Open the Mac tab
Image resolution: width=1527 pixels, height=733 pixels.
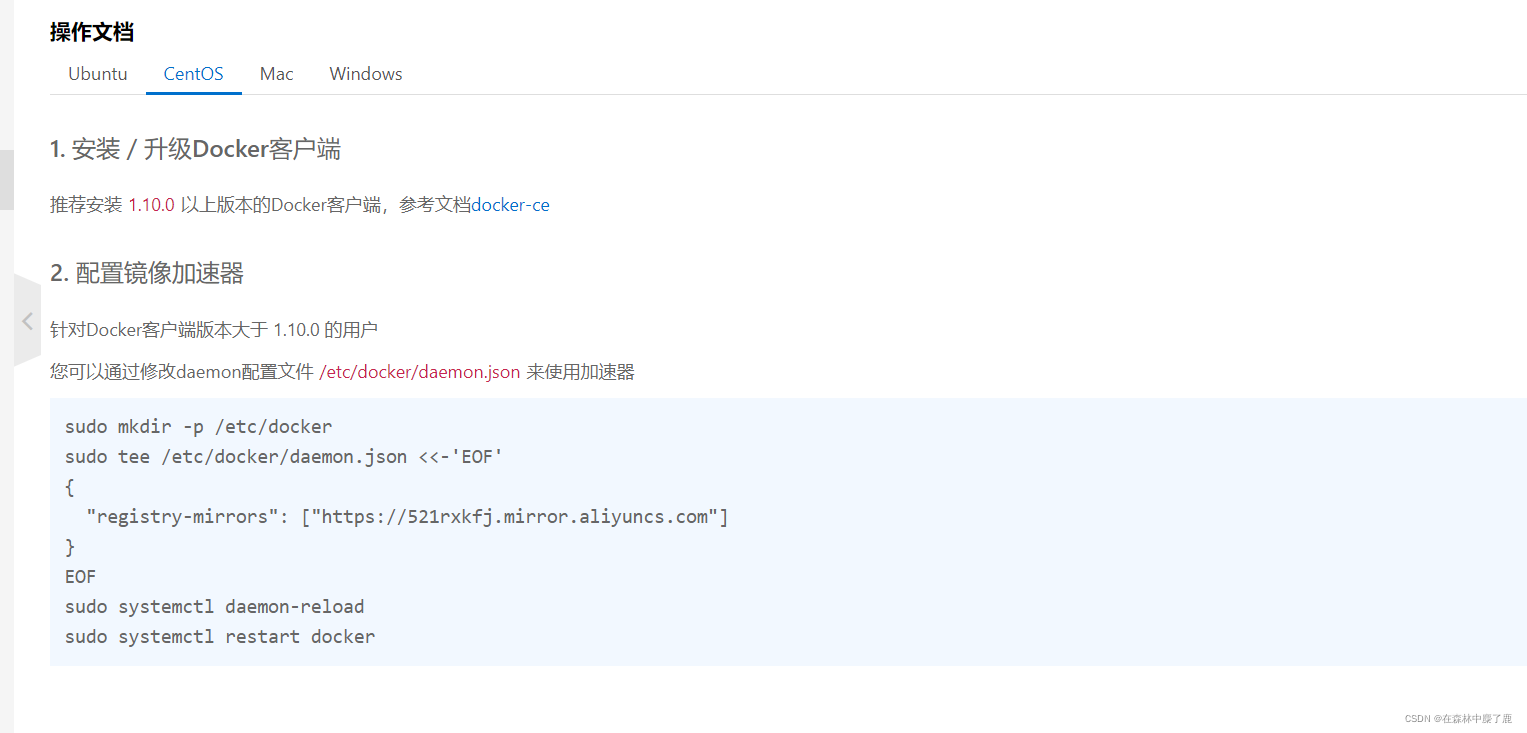[277, 74]
